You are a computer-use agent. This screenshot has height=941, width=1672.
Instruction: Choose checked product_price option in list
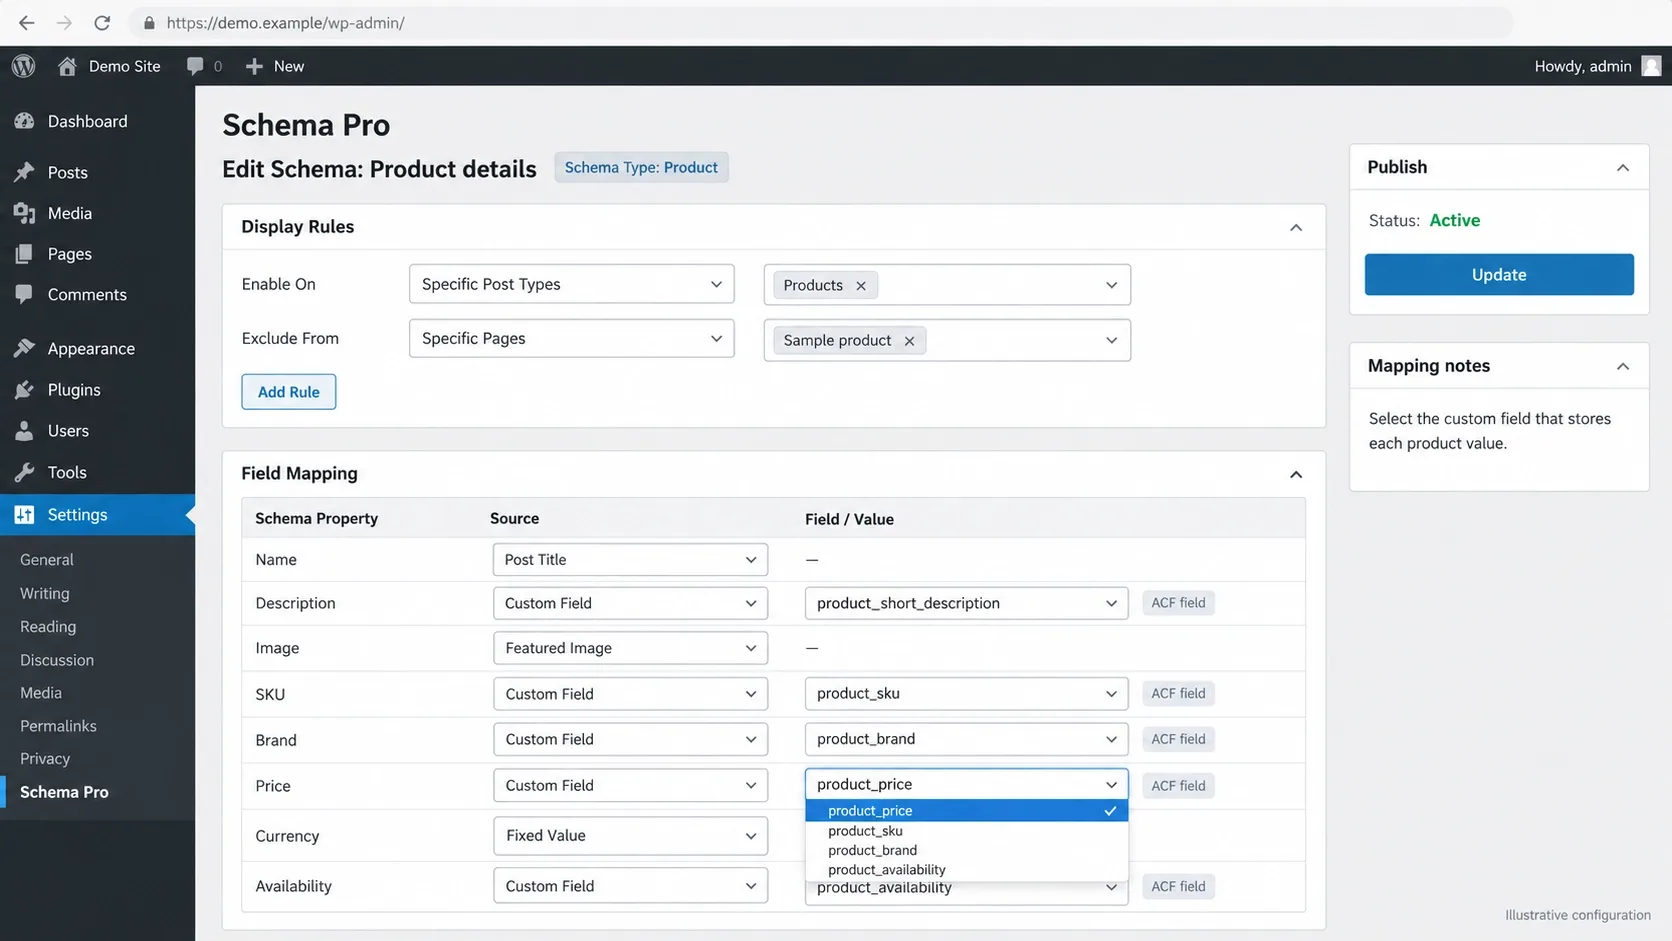click(x=966, y=811)
